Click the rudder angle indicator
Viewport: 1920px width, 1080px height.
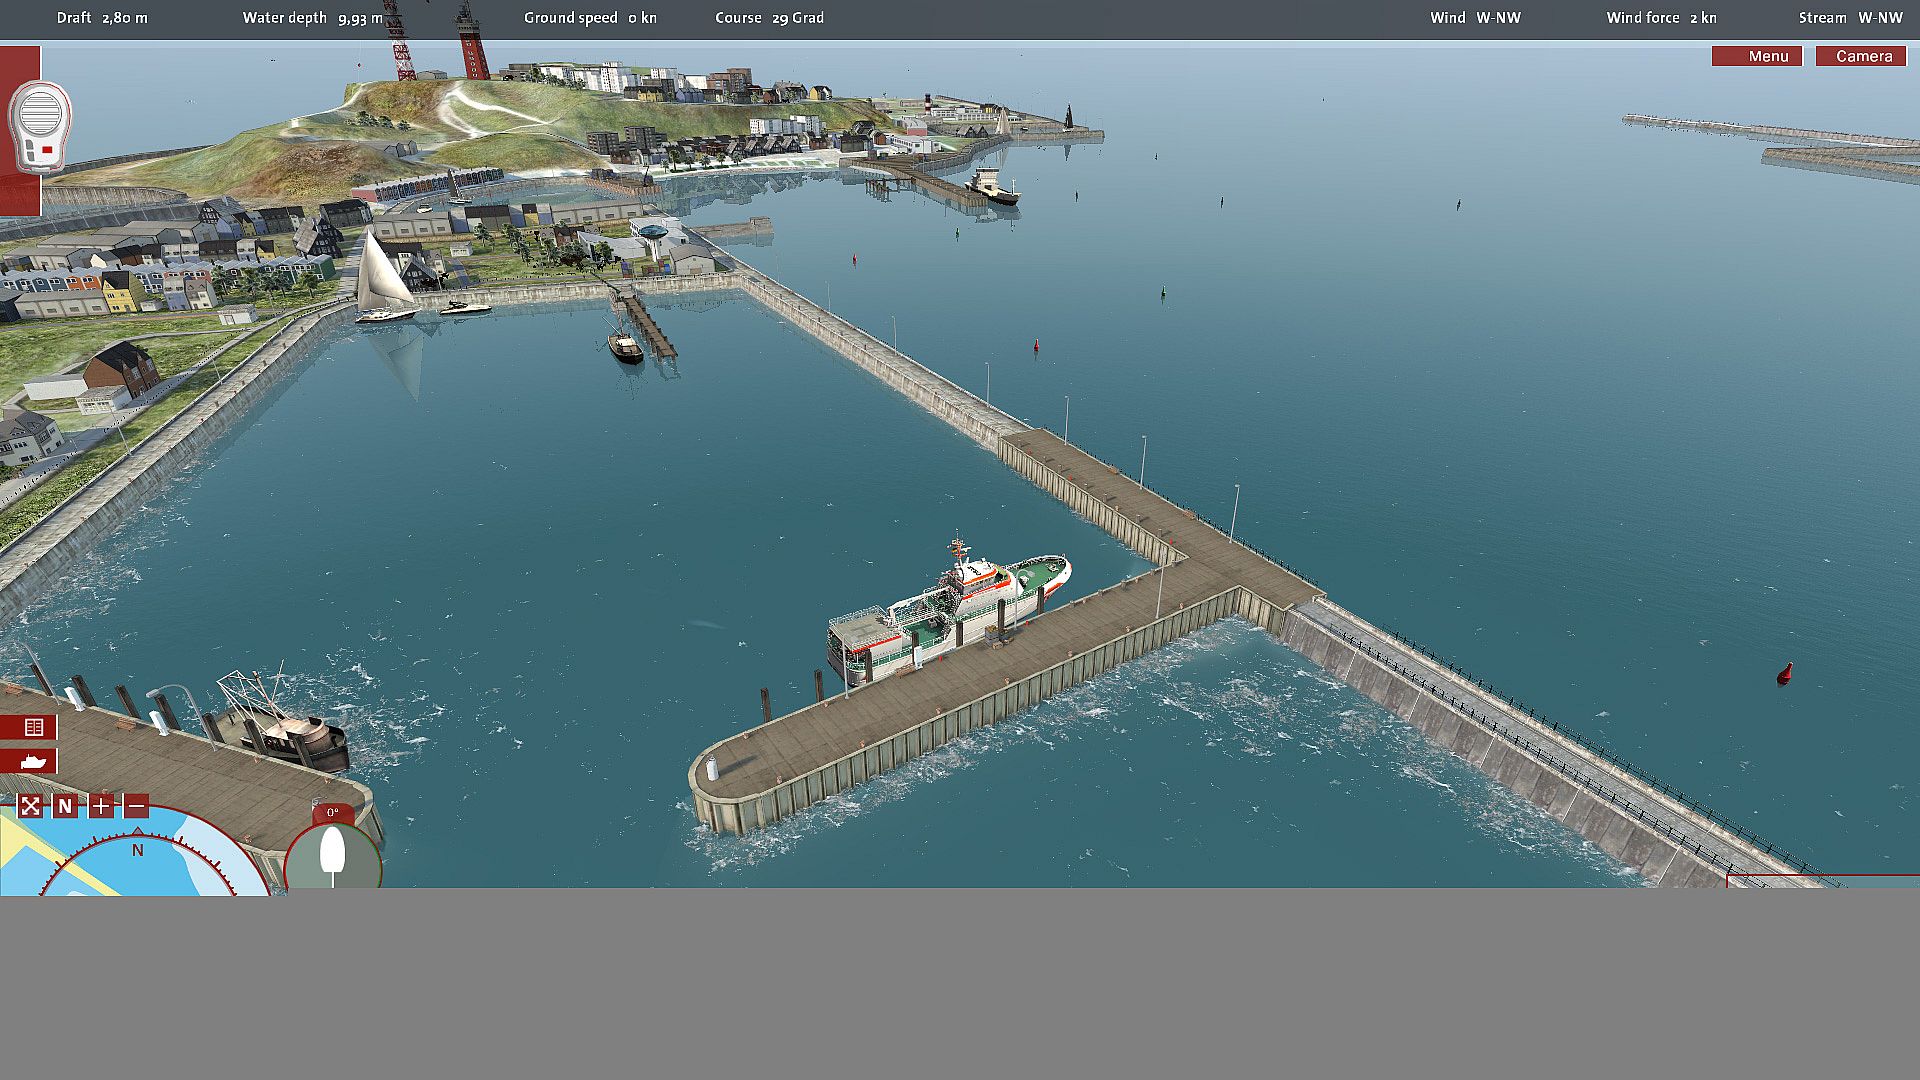pyautogui.click(x=332, y=853)
